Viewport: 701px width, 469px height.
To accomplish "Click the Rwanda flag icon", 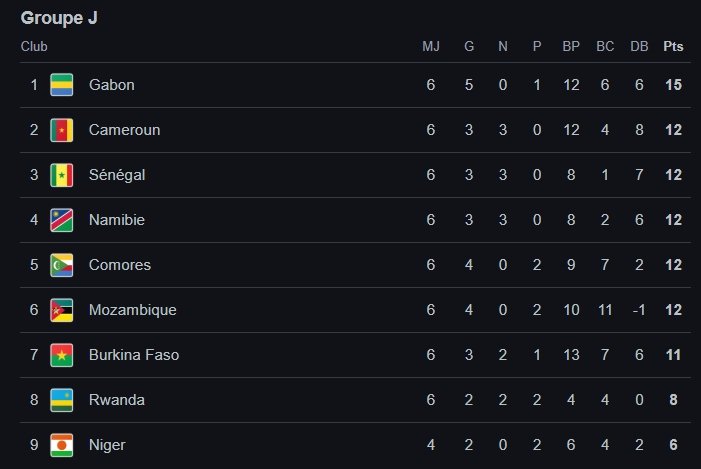I will (x=63, y=400).
